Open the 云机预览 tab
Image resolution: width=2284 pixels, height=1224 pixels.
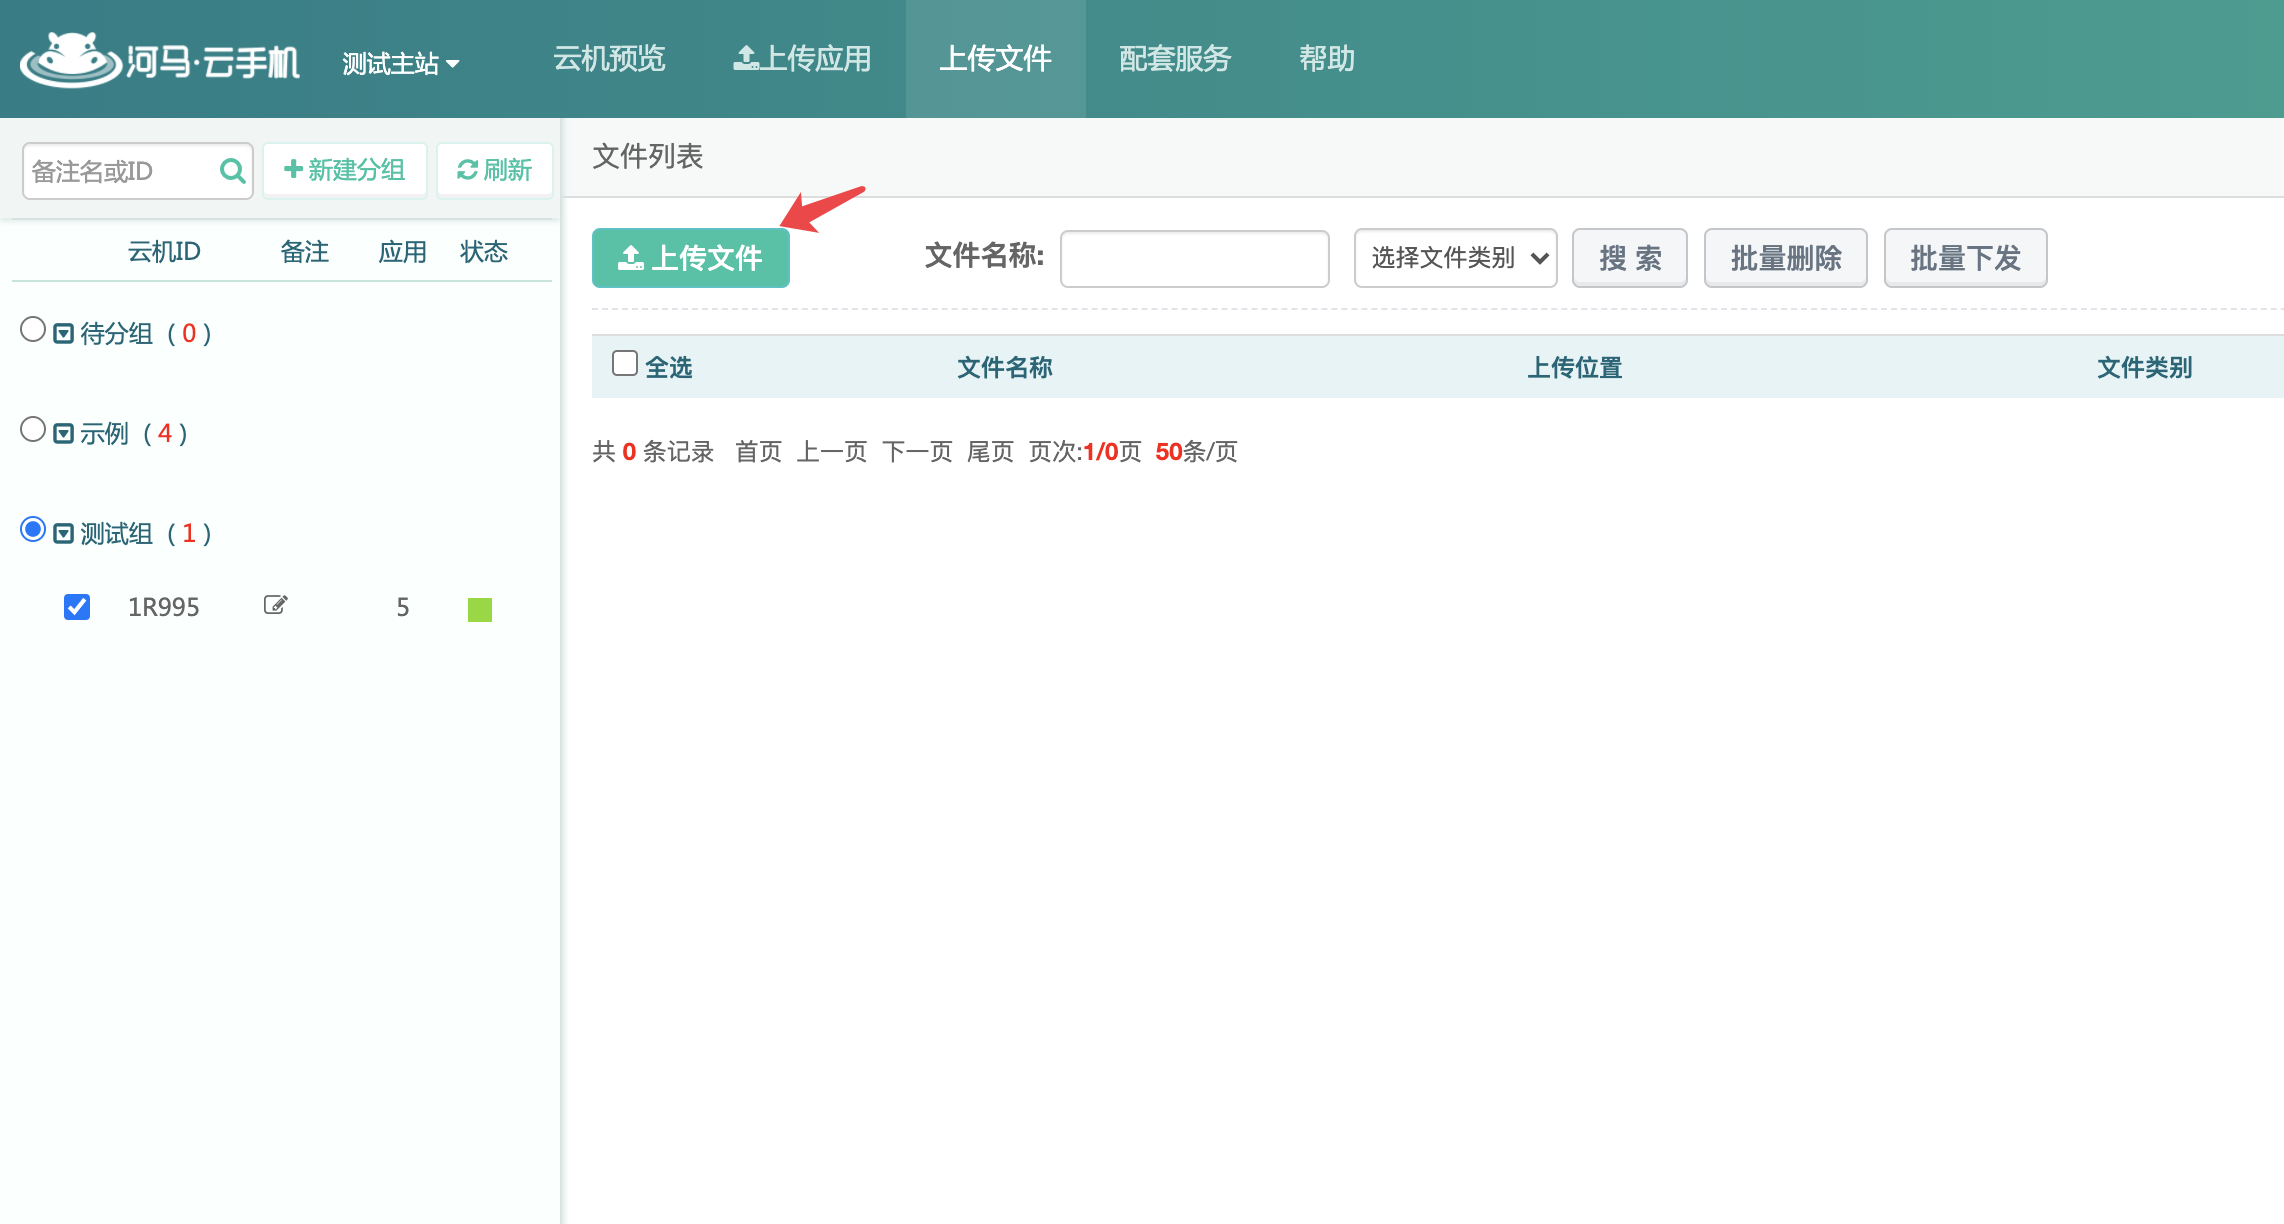[x=609, y=59]
